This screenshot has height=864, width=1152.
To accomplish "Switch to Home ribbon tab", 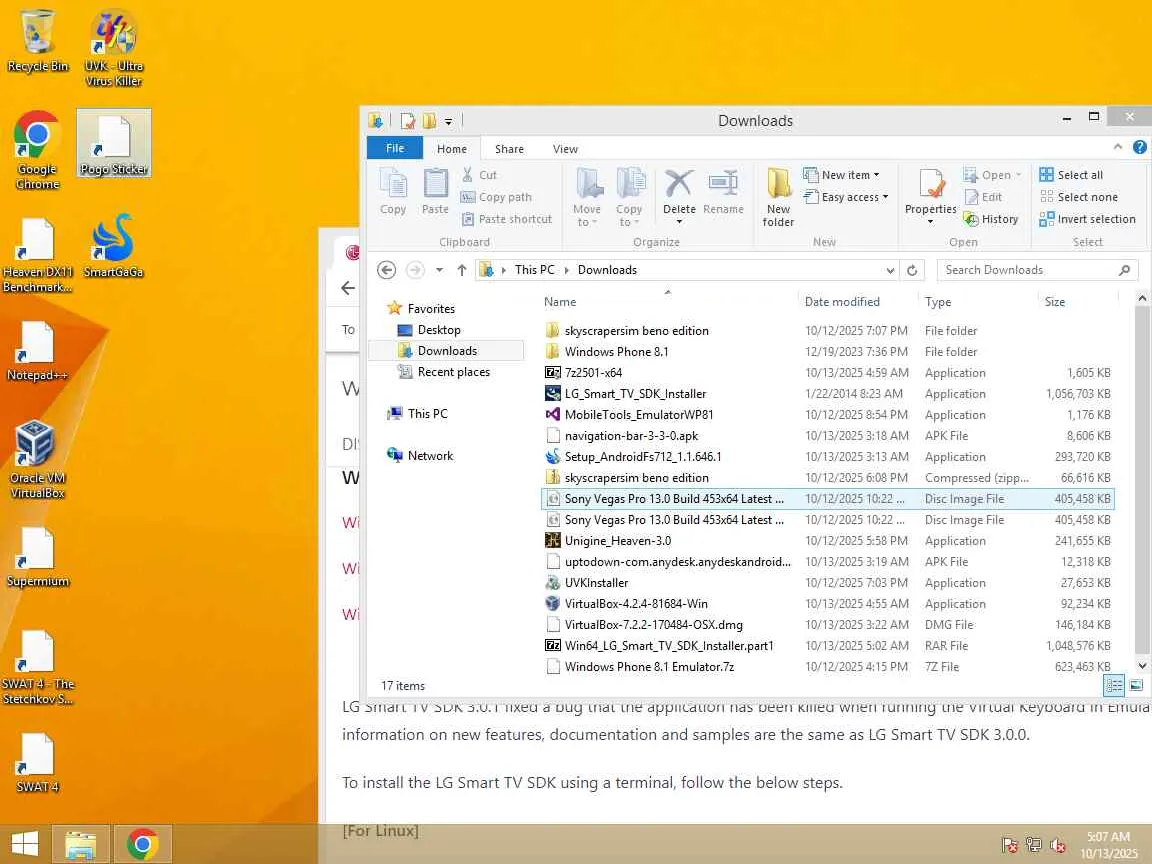I will tap(452, 148).
